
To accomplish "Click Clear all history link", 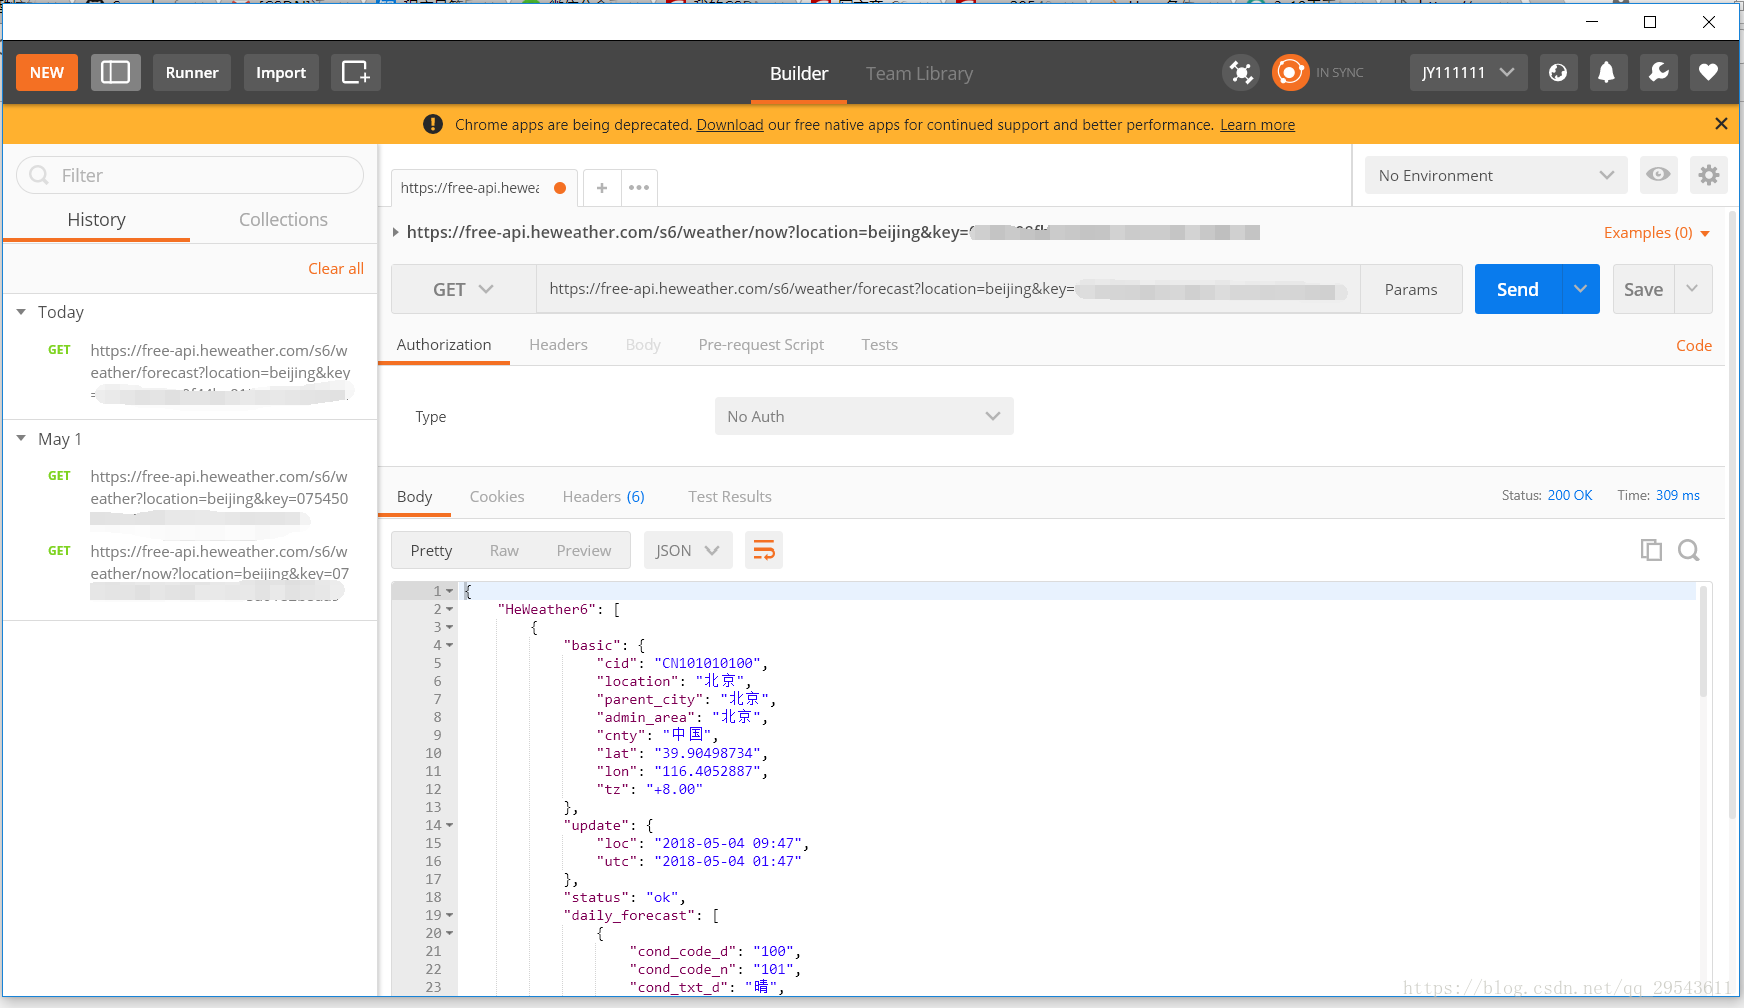I will (336, 268).
